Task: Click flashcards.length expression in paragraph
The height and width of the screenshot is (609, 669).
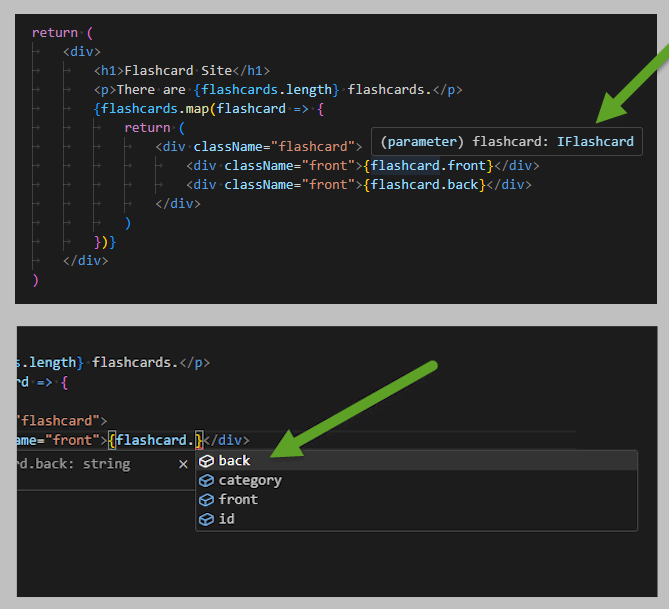Action: click(x=266, y=90)
